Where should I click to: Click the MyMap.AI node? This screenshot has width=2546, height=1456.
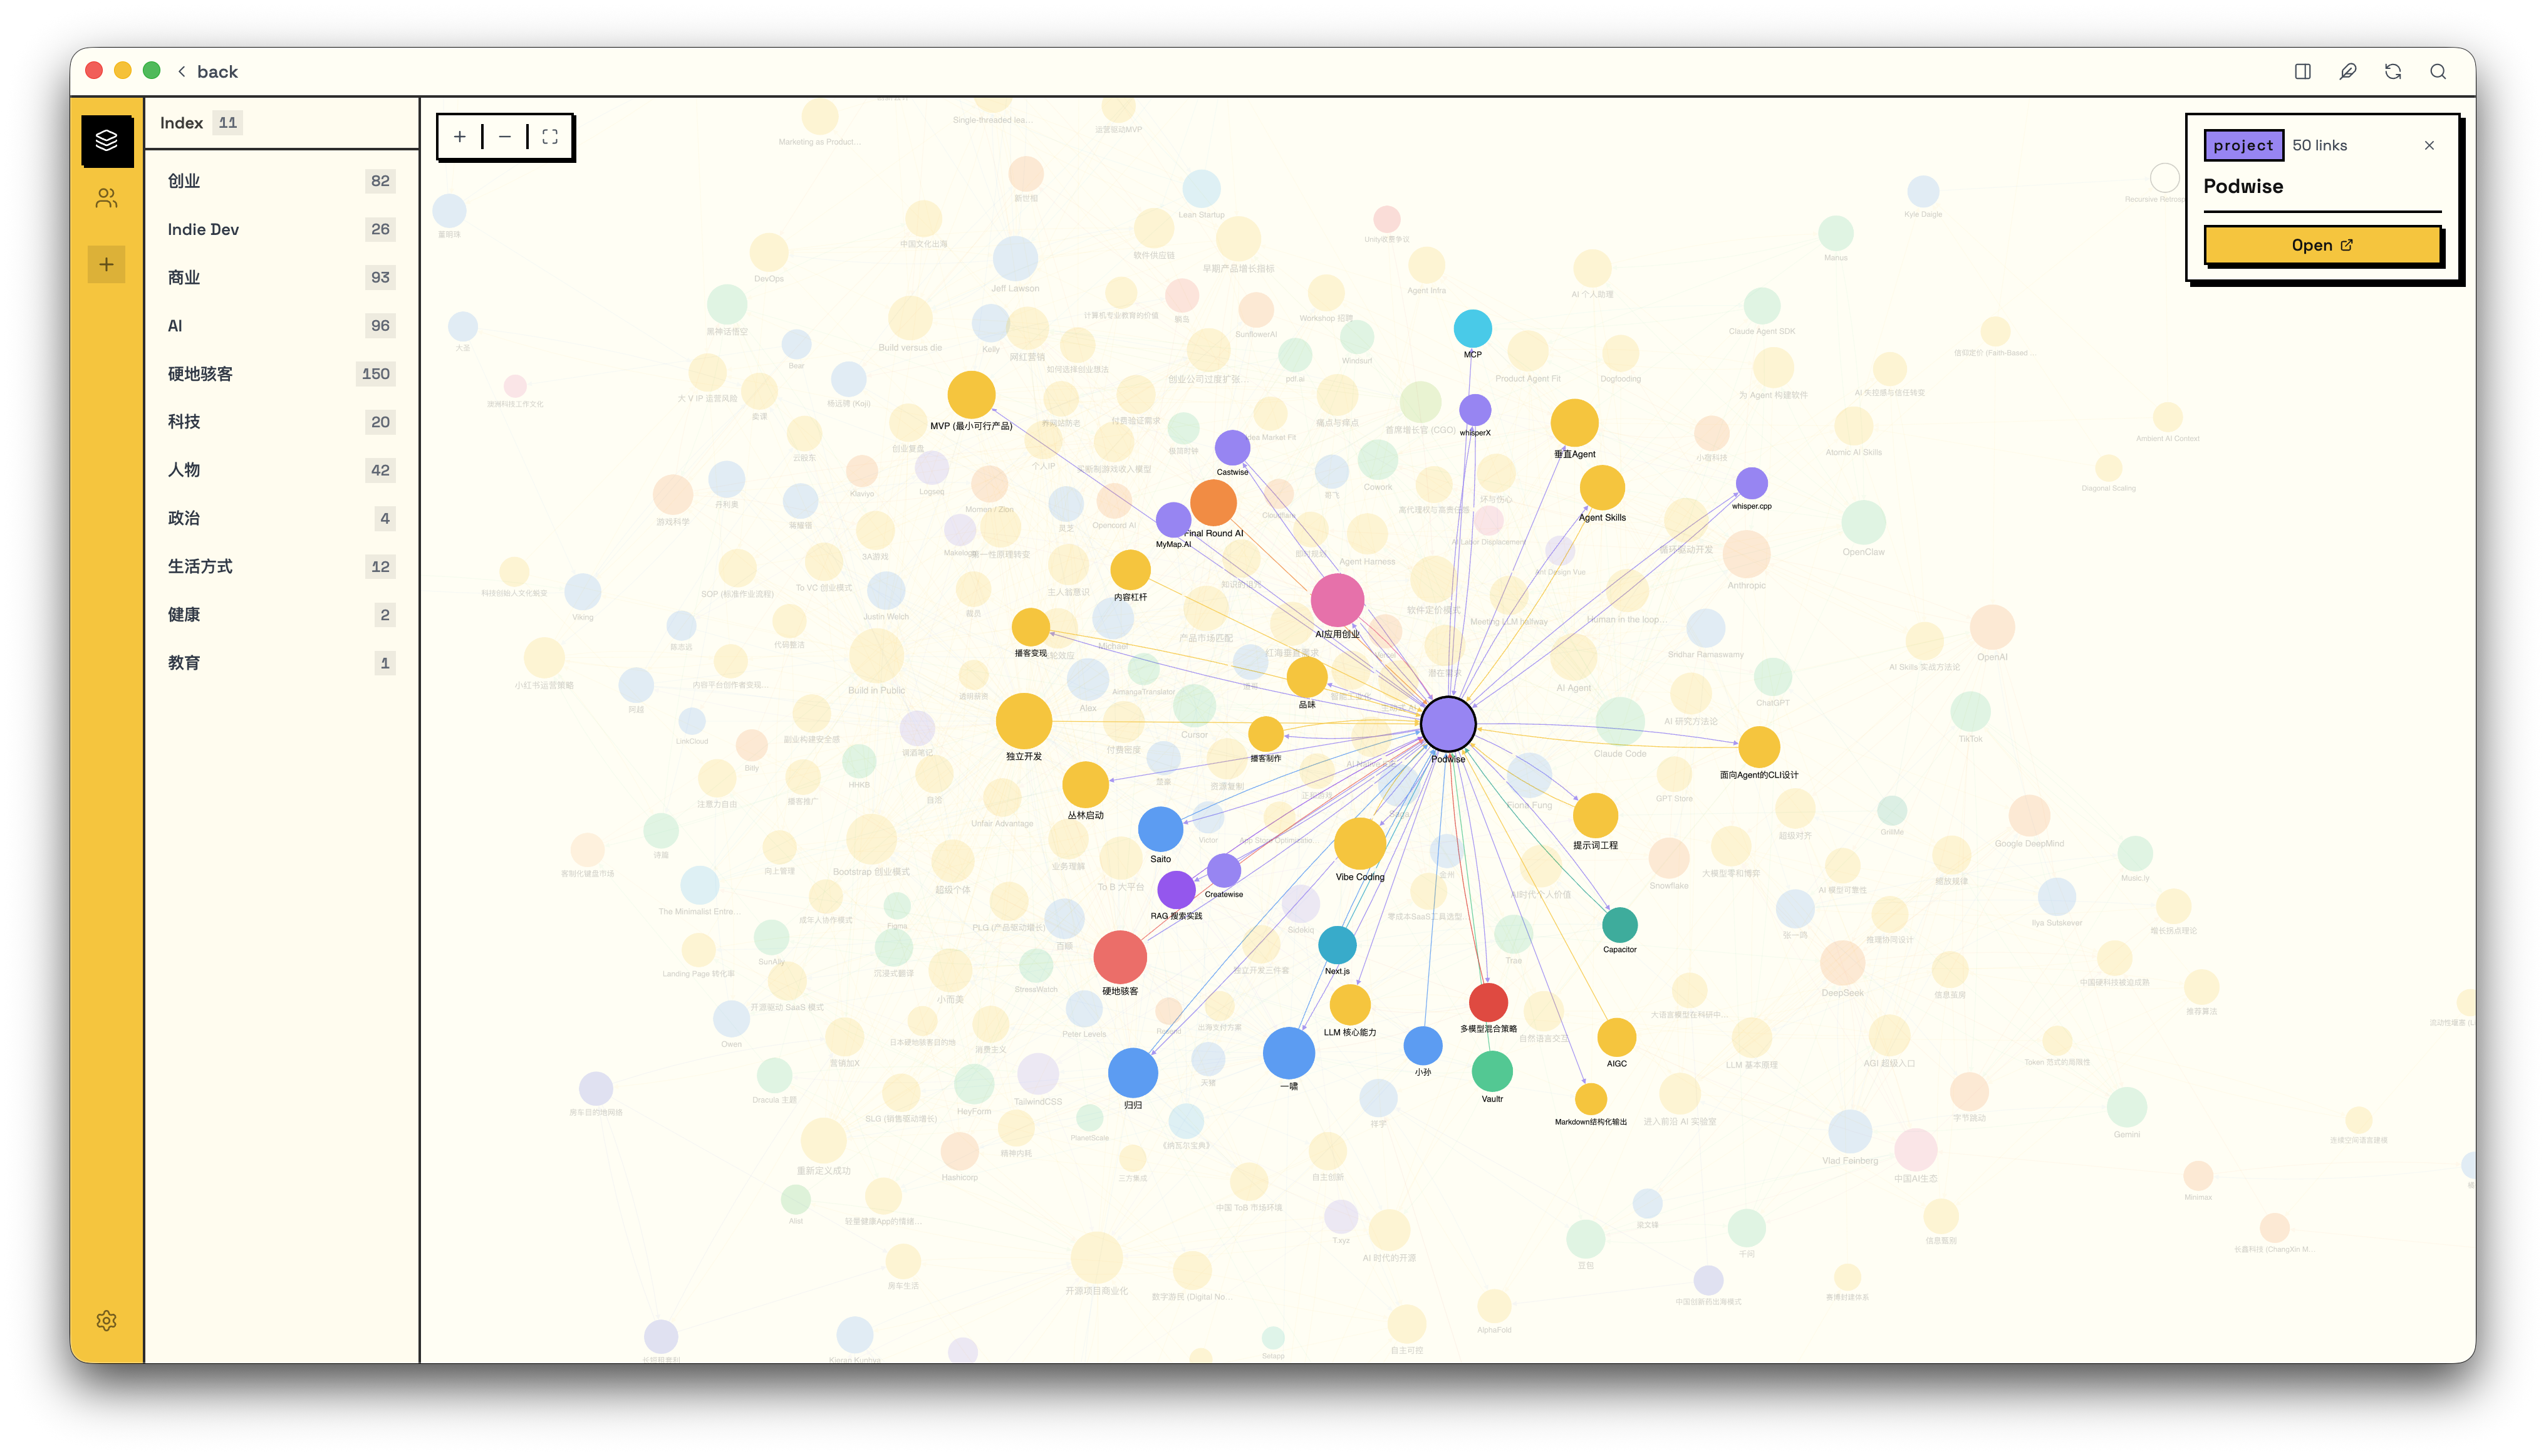click(1172, 520)
